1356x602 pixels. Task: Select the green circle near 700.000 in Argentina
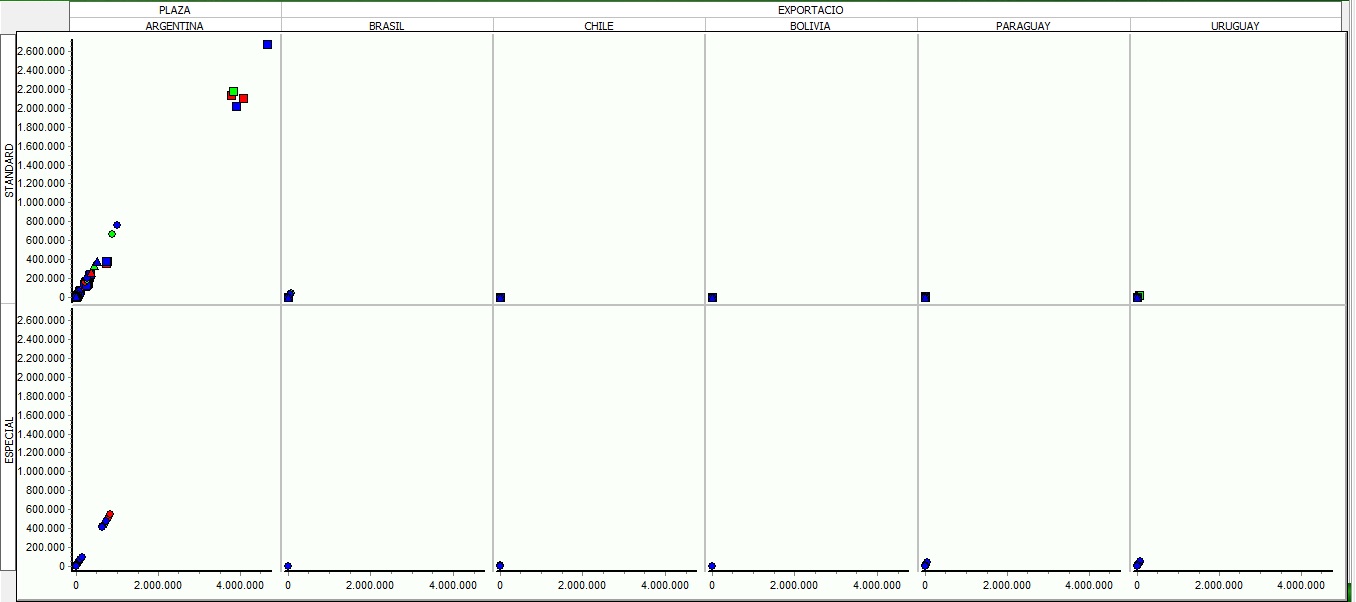112,234
